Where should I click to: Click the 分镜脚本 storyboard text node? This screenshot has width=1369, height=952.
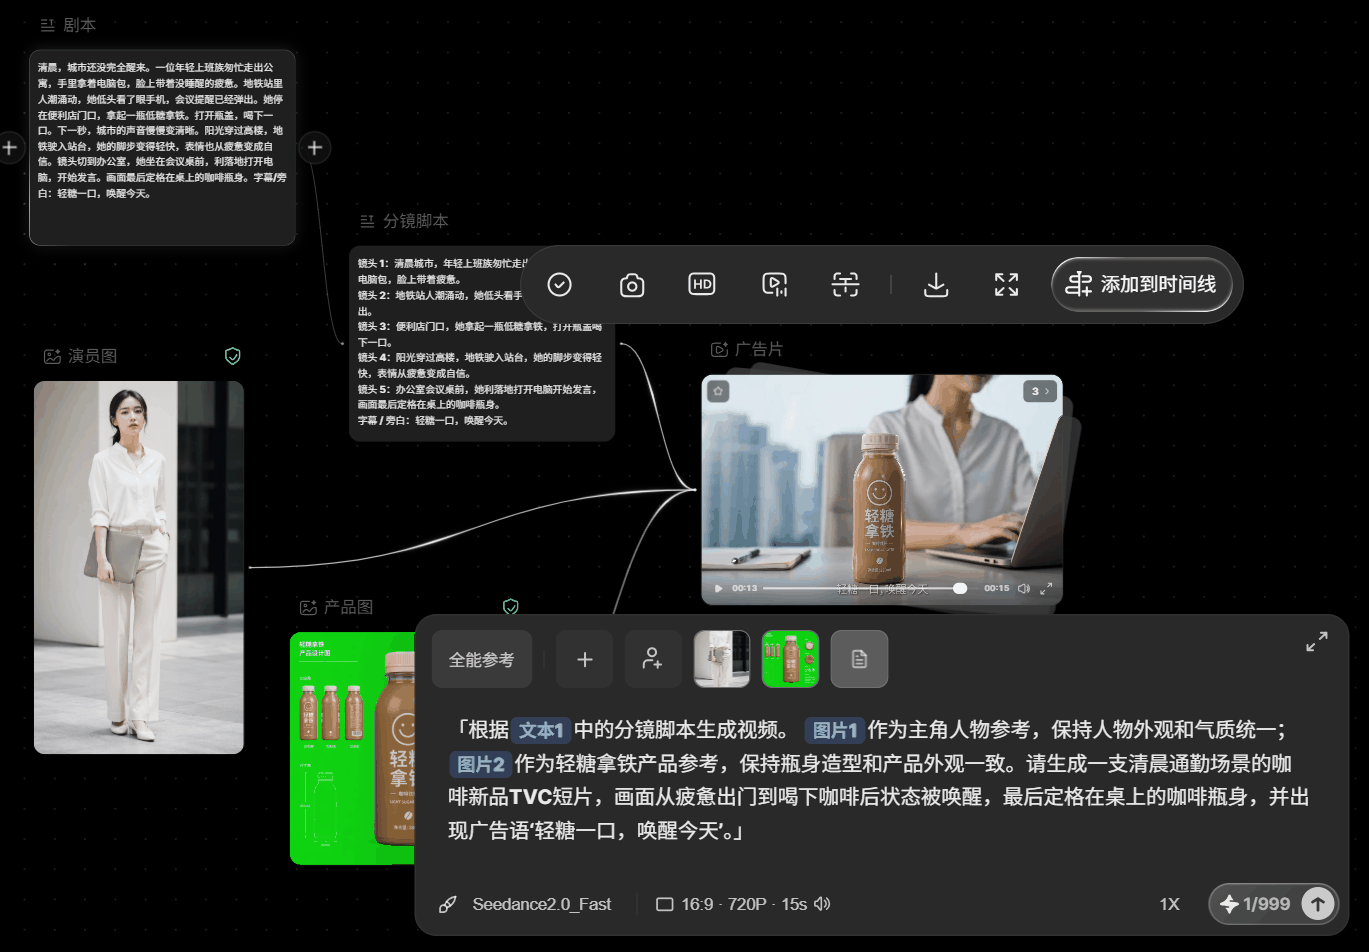coord(481,343)
